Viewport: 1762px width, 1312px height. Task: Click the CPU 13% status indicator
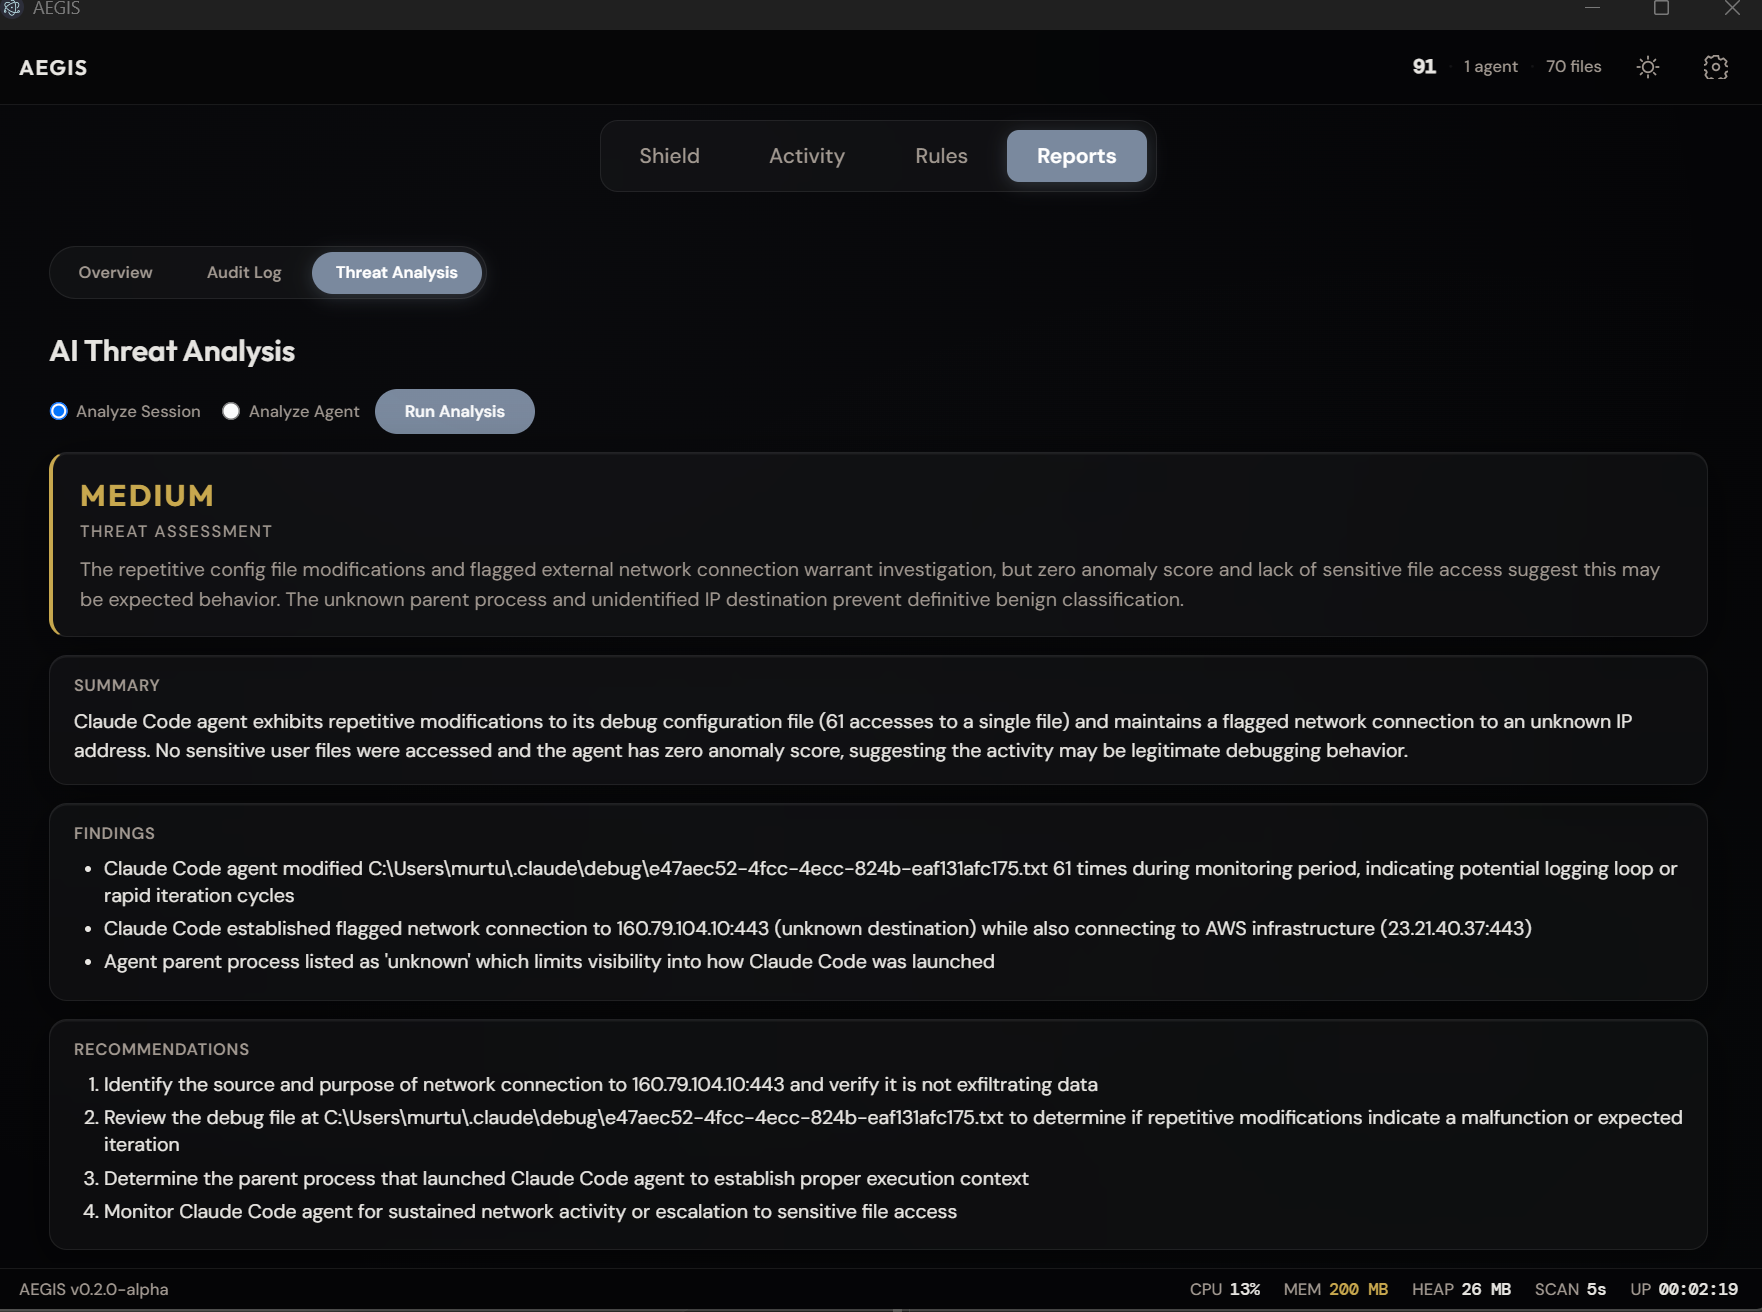point(1225,1290)
